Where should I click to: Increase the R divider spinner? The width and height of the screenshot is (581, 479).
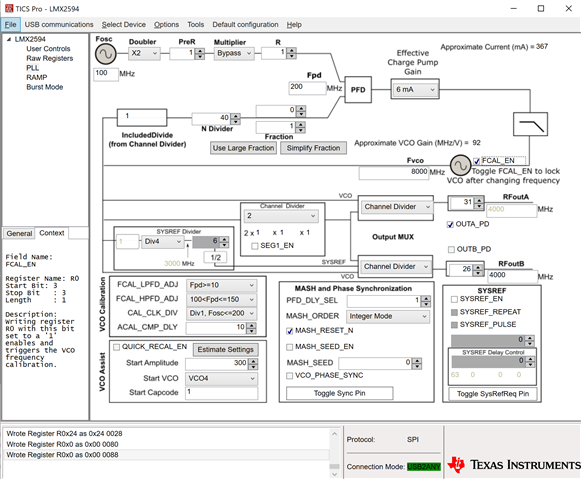click(292, 51)
